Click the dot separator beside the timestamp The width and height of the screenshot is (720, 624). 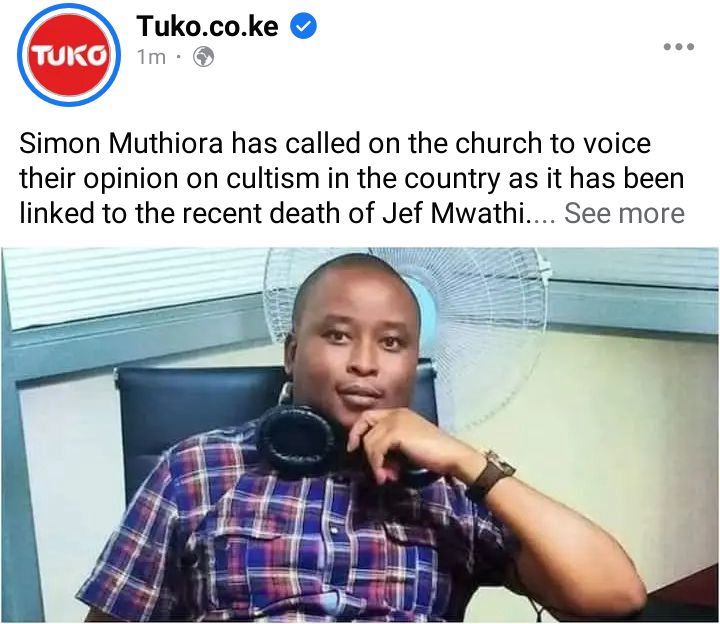[x=179, y=57]
